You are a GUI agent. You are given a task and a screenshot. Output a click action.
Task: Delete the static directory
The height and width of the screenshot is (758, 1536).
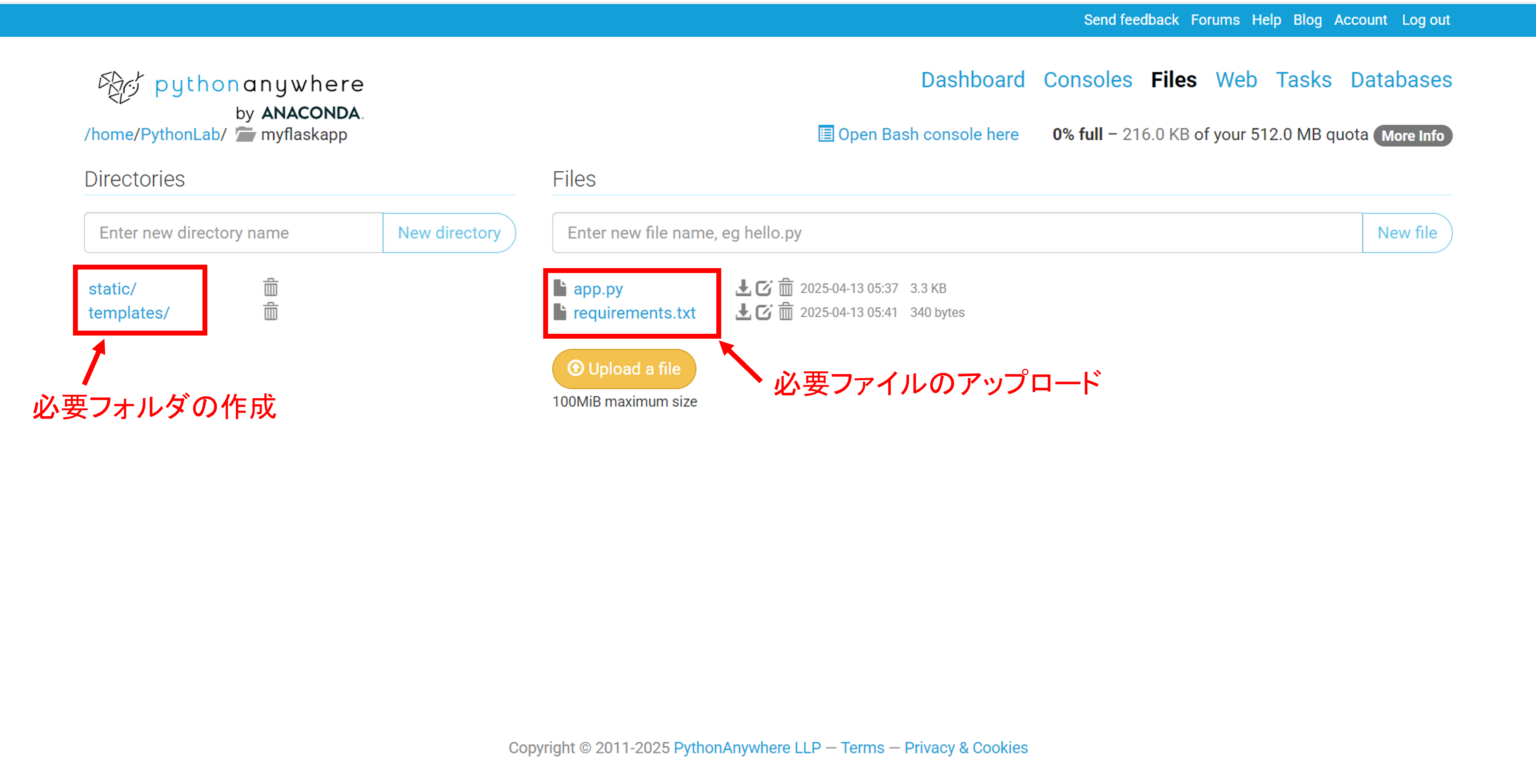click(x=270, y=288)
